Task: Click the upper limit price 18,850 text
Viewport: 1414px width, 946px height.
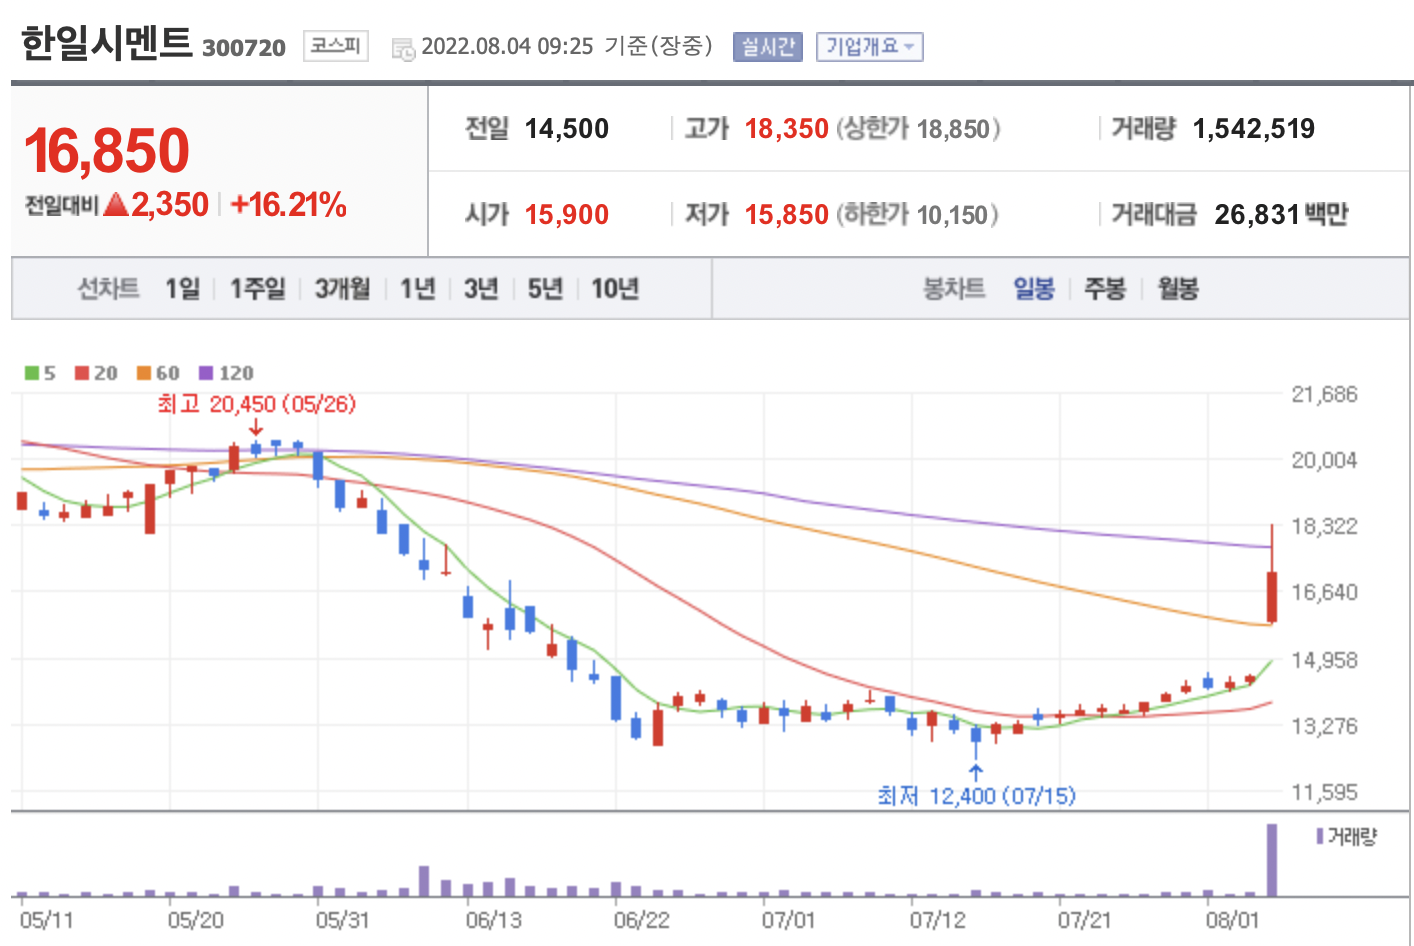Action: pos(953,129)
